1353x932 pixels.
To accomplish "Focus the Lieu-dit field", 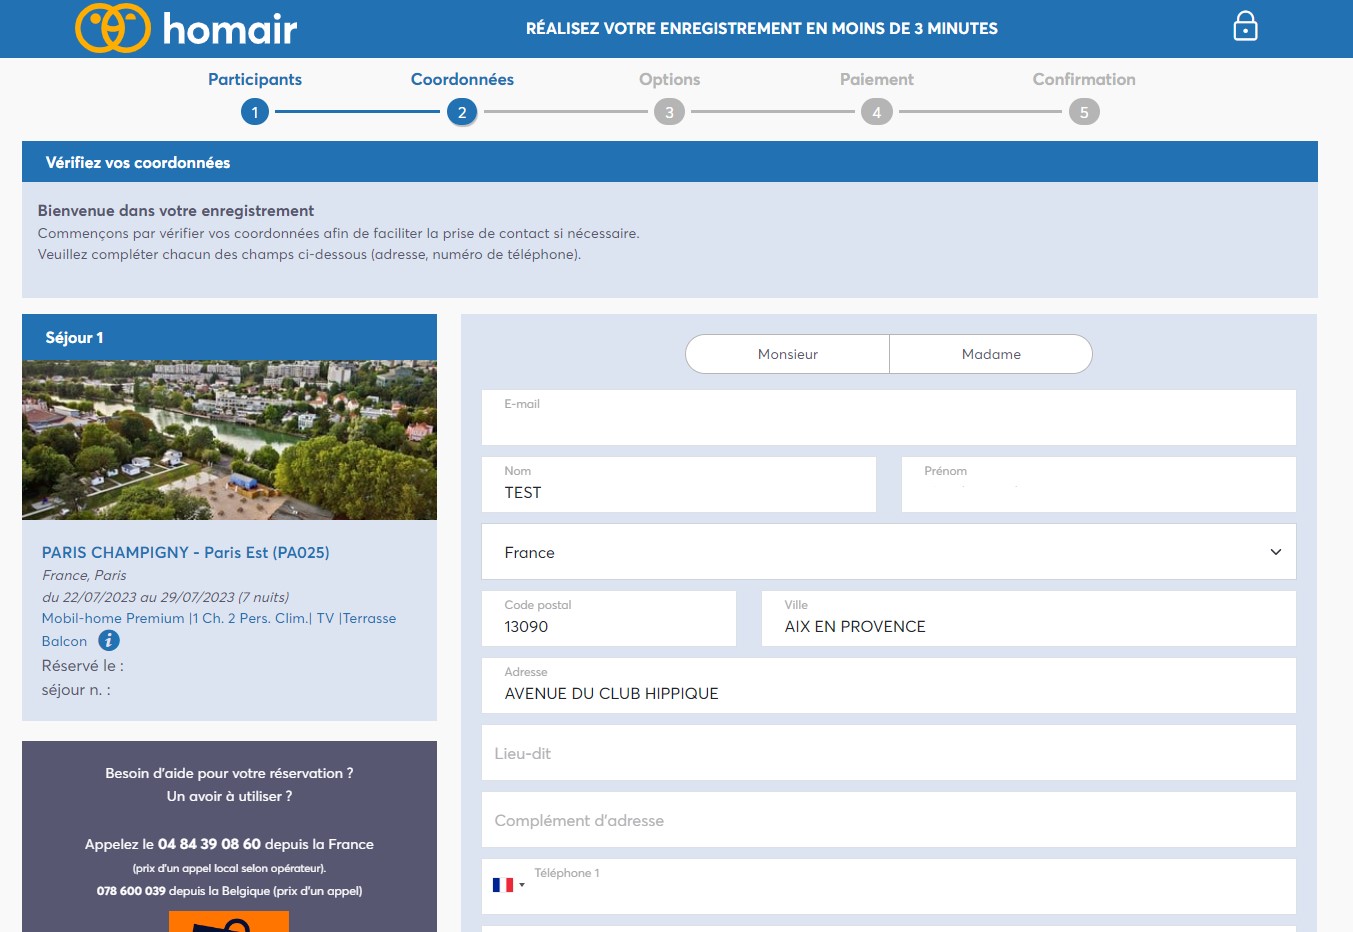I will coord(889,753).
